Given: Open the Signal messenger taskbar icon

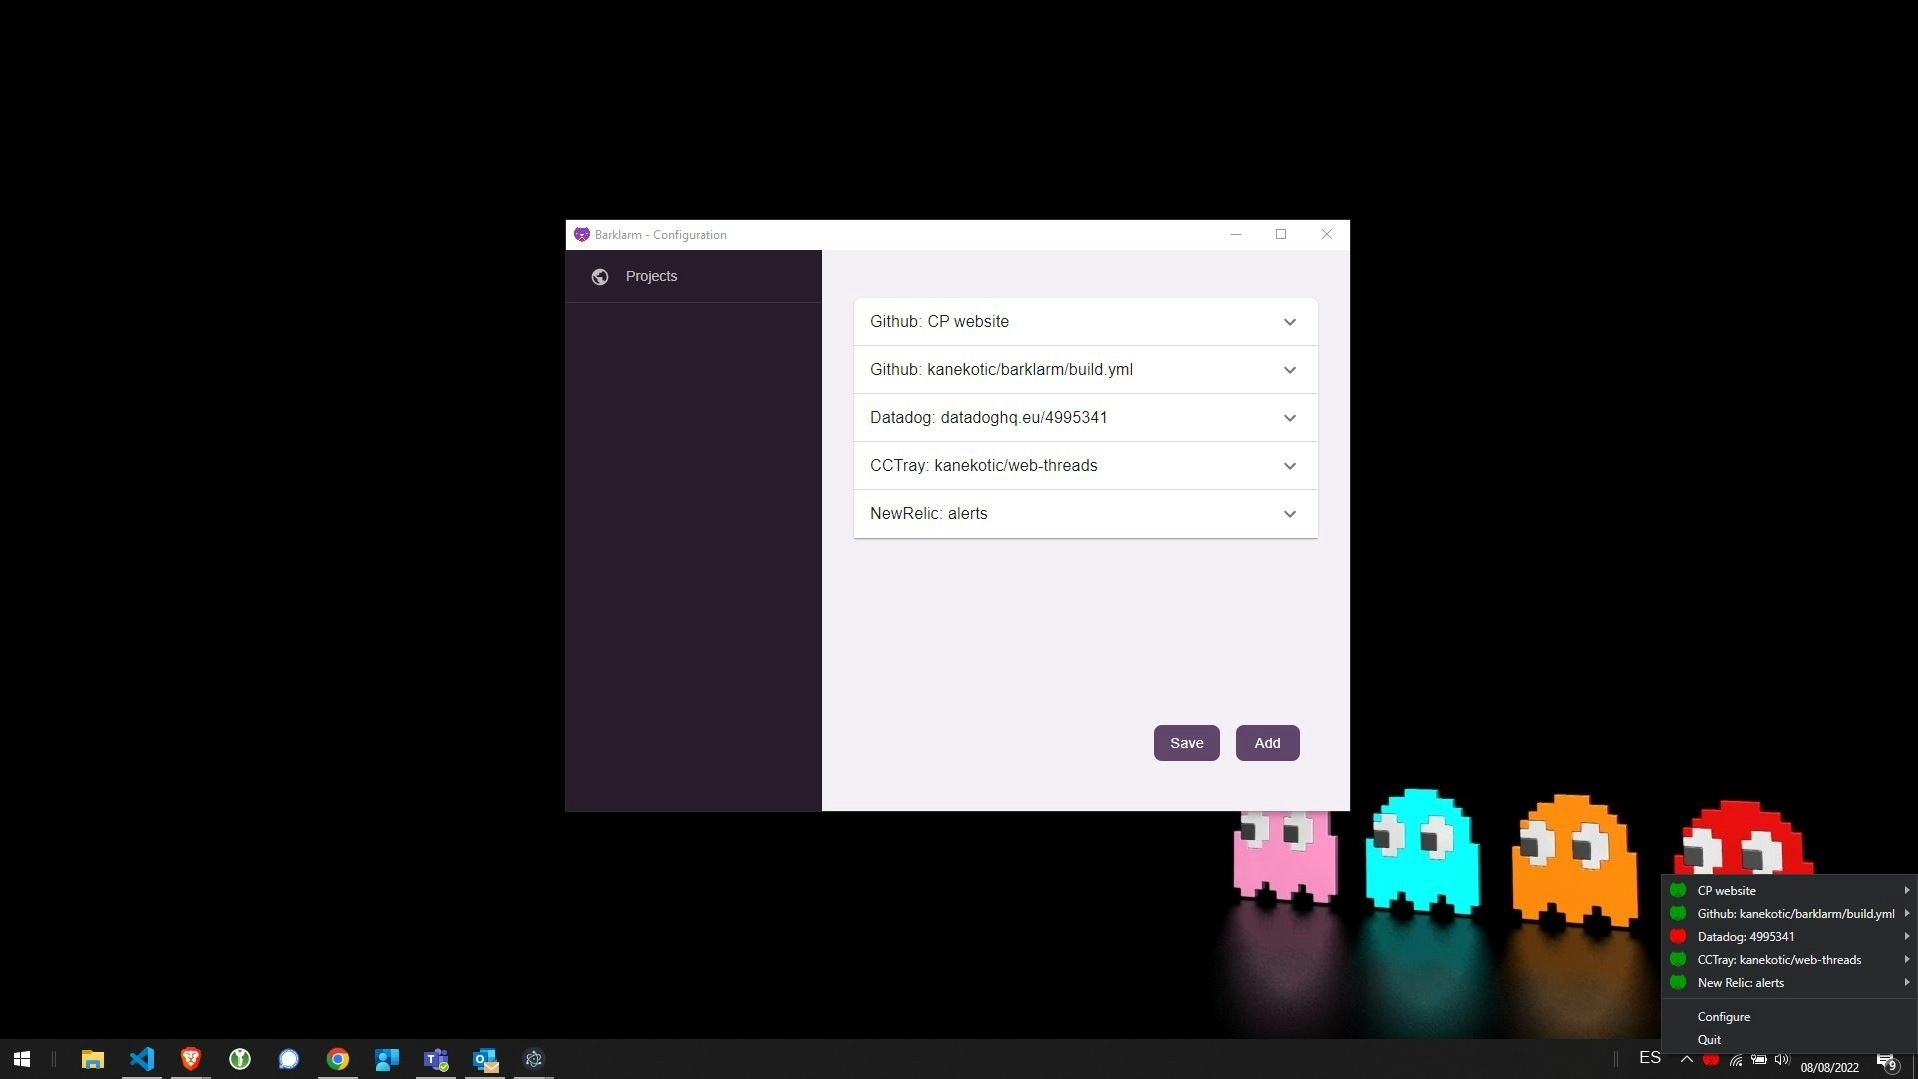Looking at the screenshot, I should click(289, 1059).
